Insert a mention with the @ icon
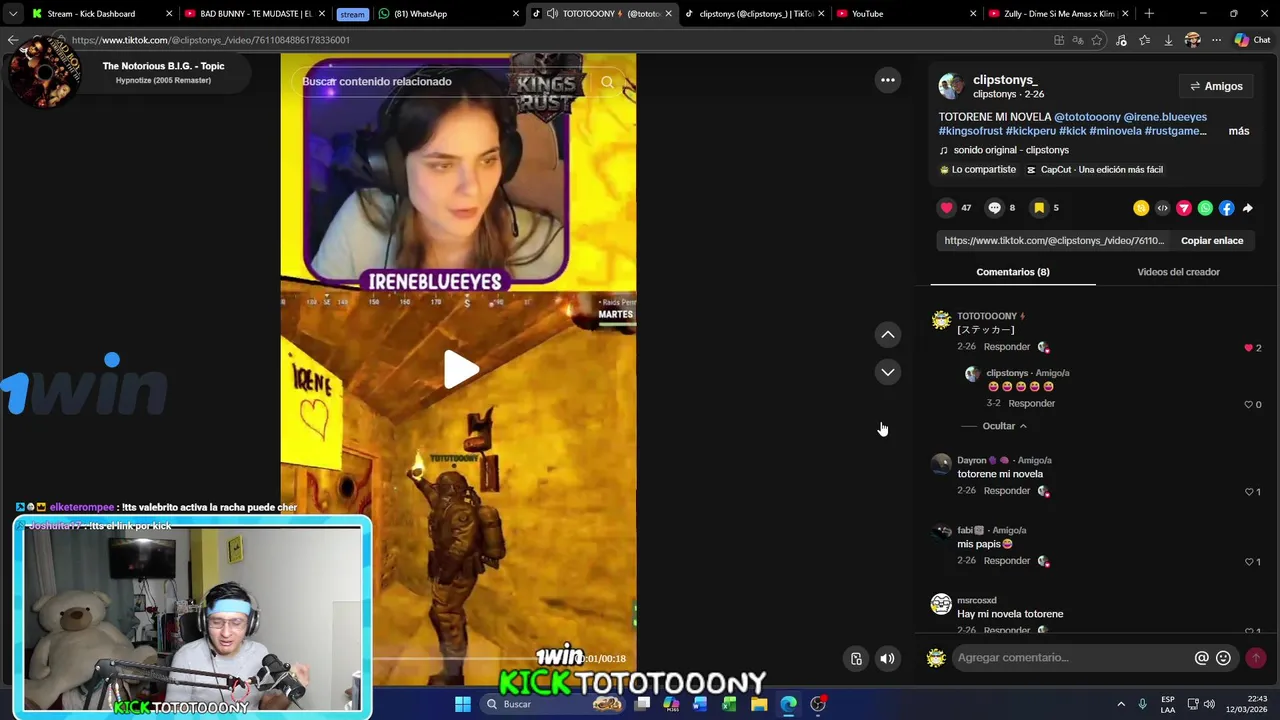The image size is (1280, 720). pos(1202,658)
